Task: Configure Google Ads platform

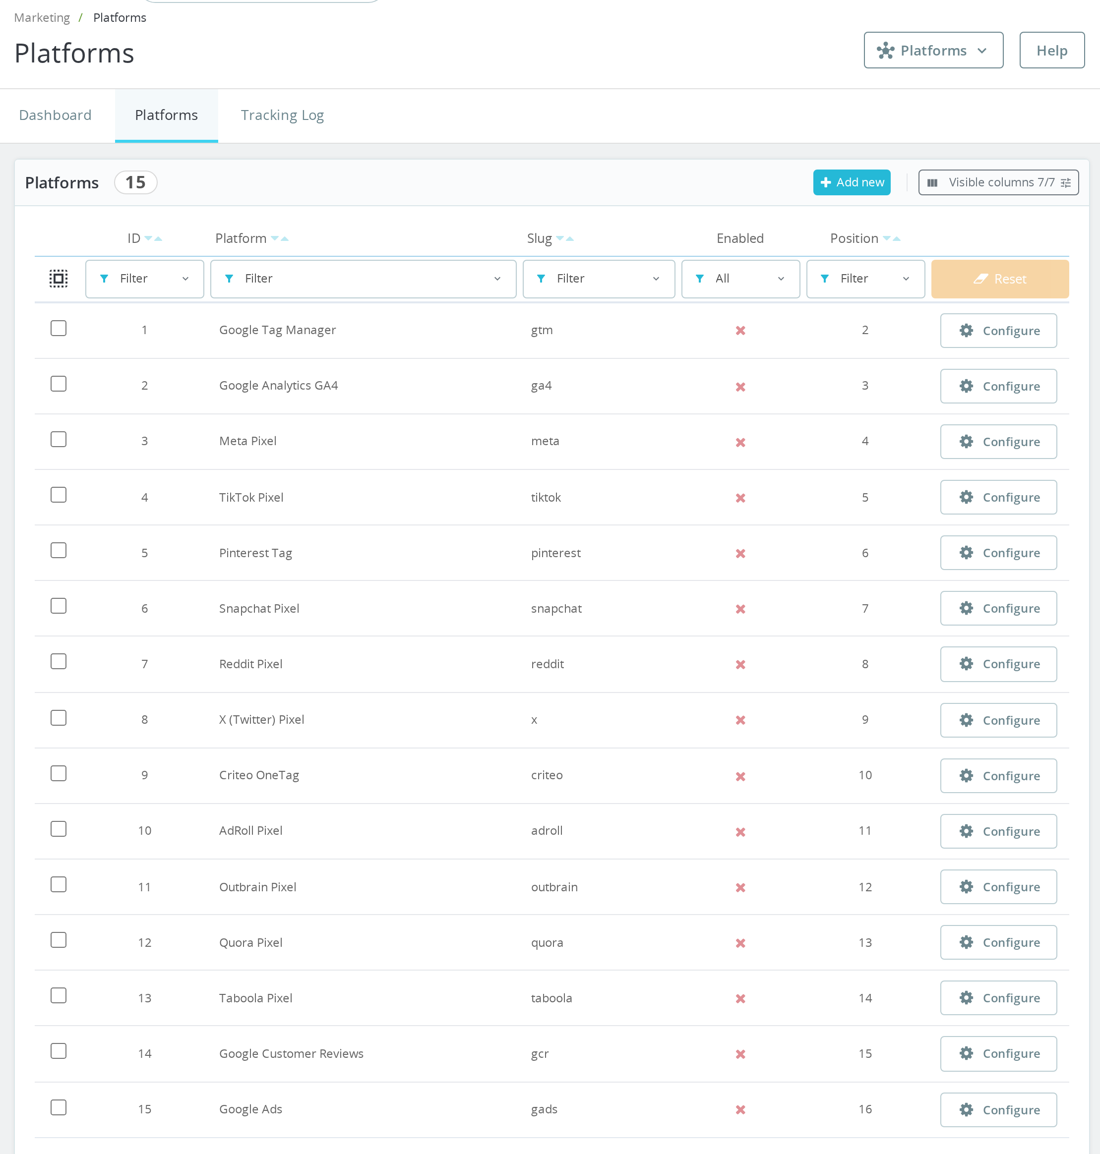Action: [x=998, y=1110]
